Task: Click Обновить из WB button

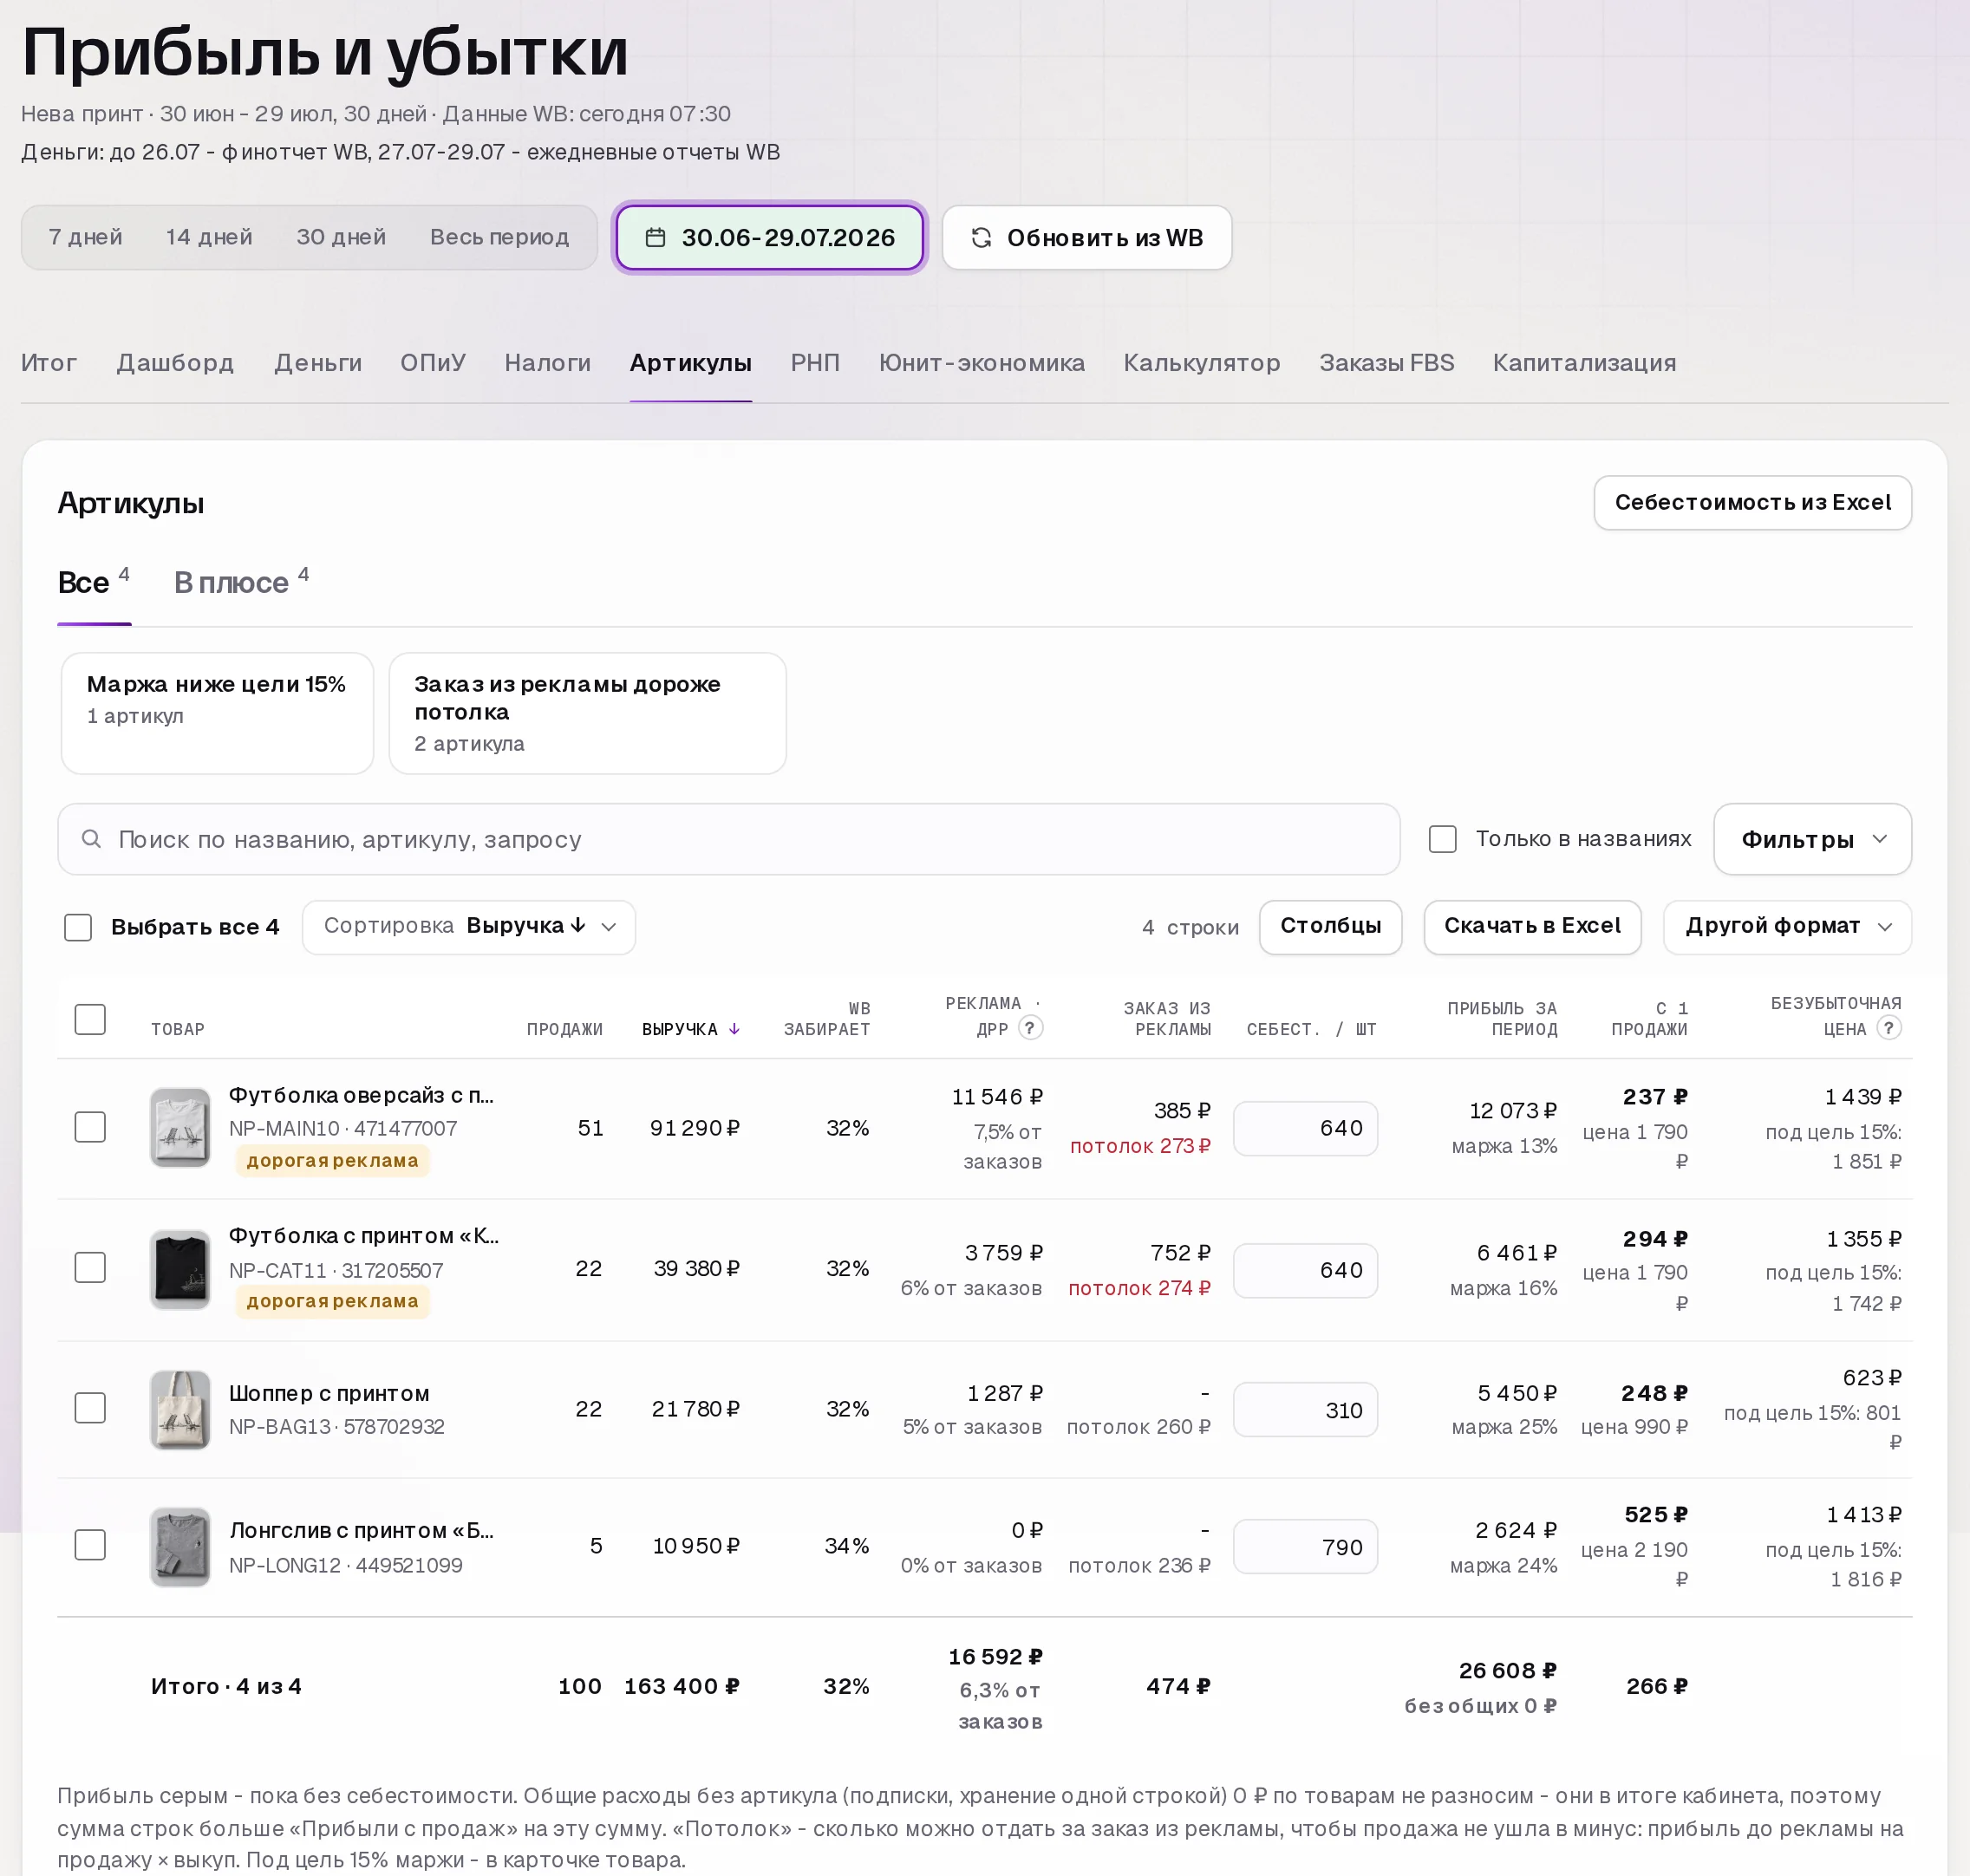Action: point(1087,238)
